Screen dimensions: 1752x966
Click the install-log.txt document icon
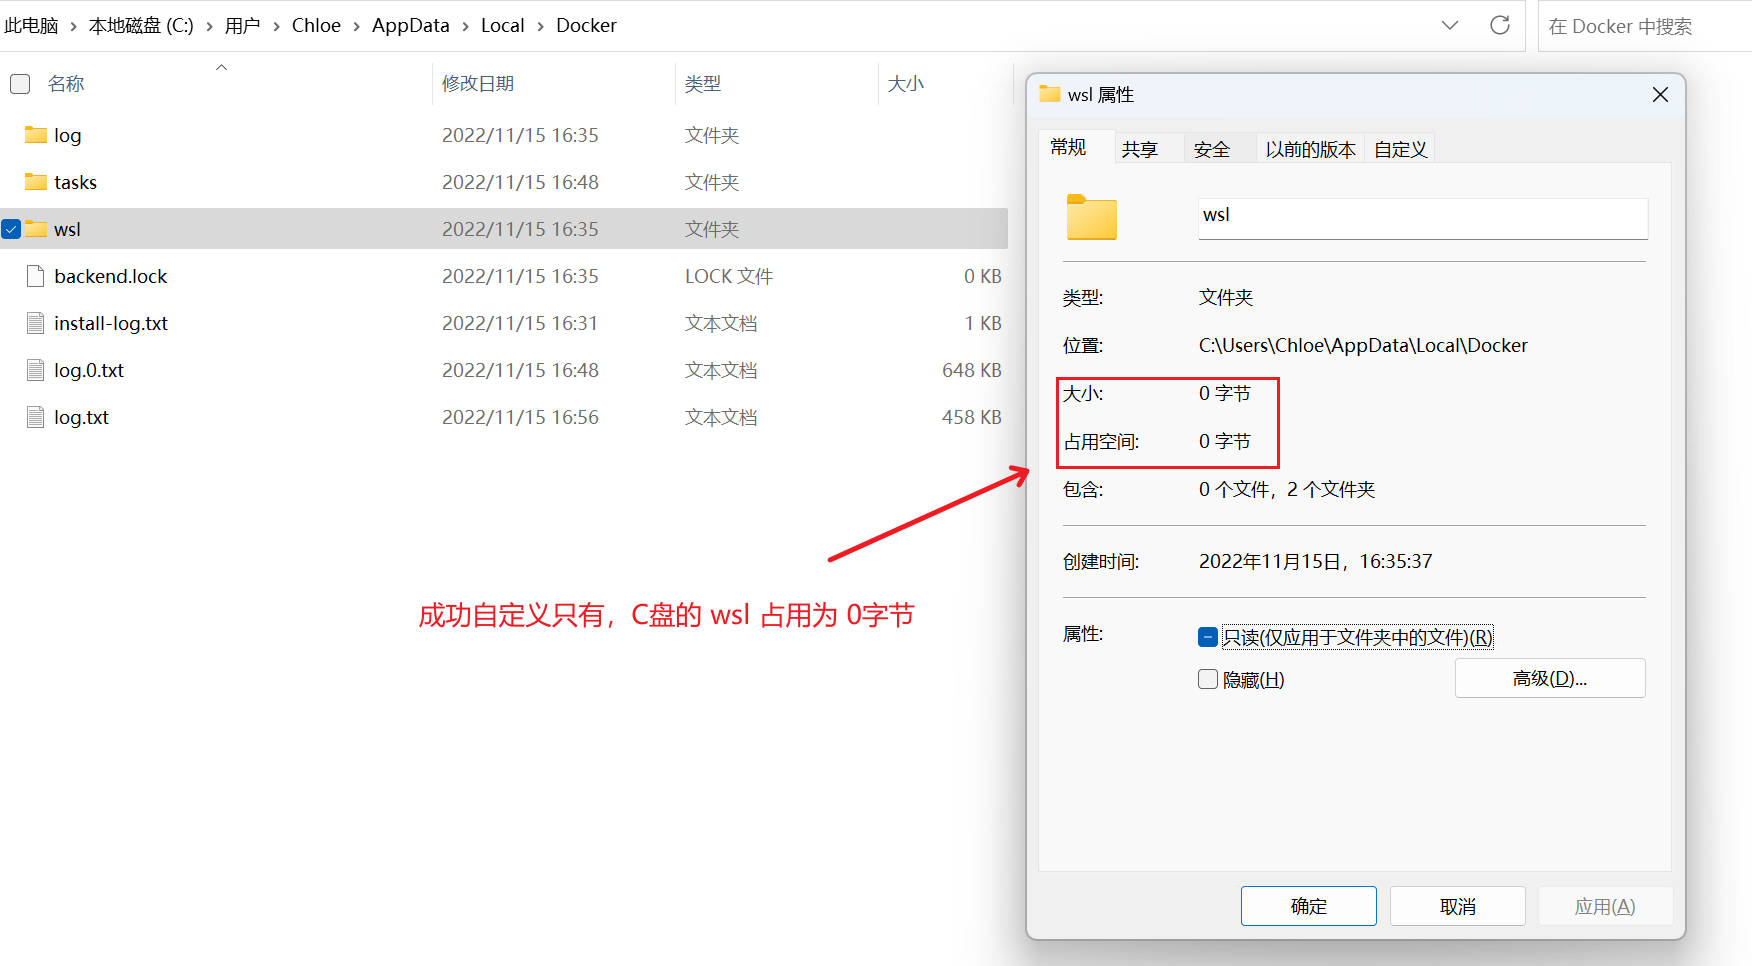36,323
